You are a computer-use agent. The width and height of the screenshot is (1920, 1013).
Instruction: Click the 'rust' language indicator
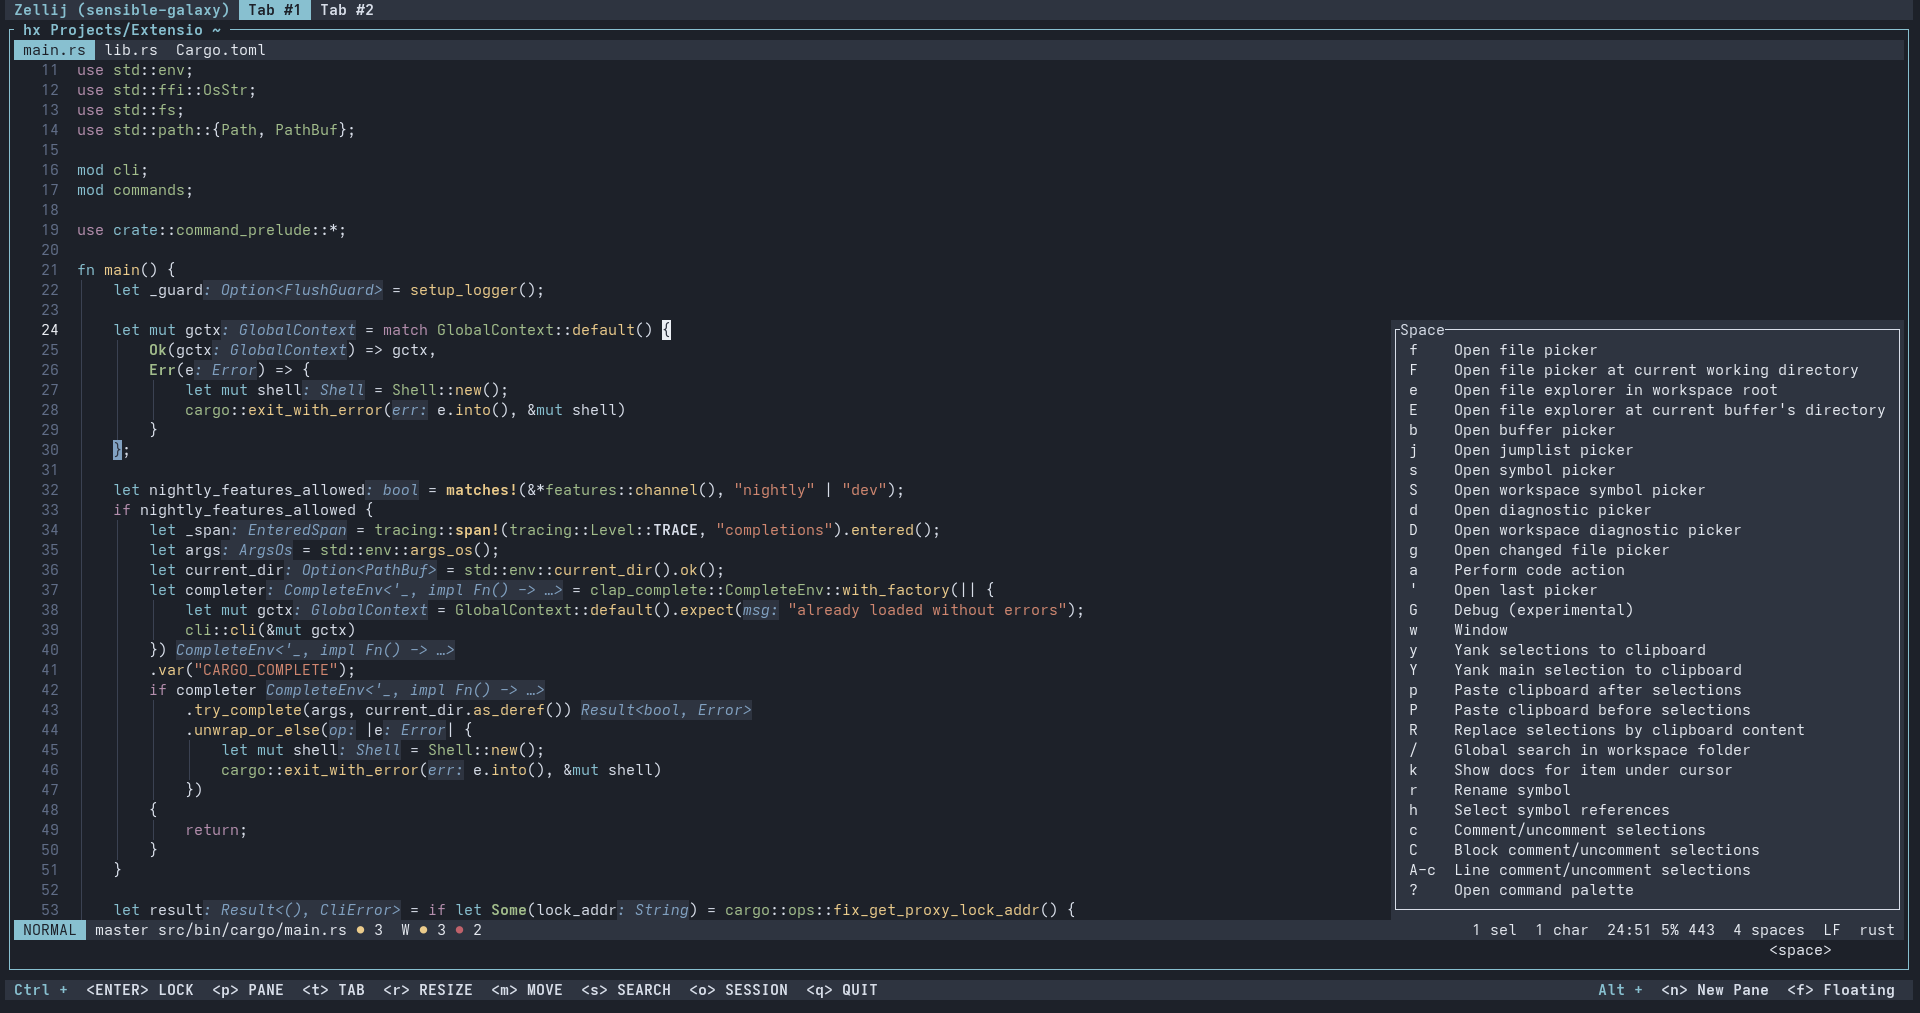(1877, 930)
